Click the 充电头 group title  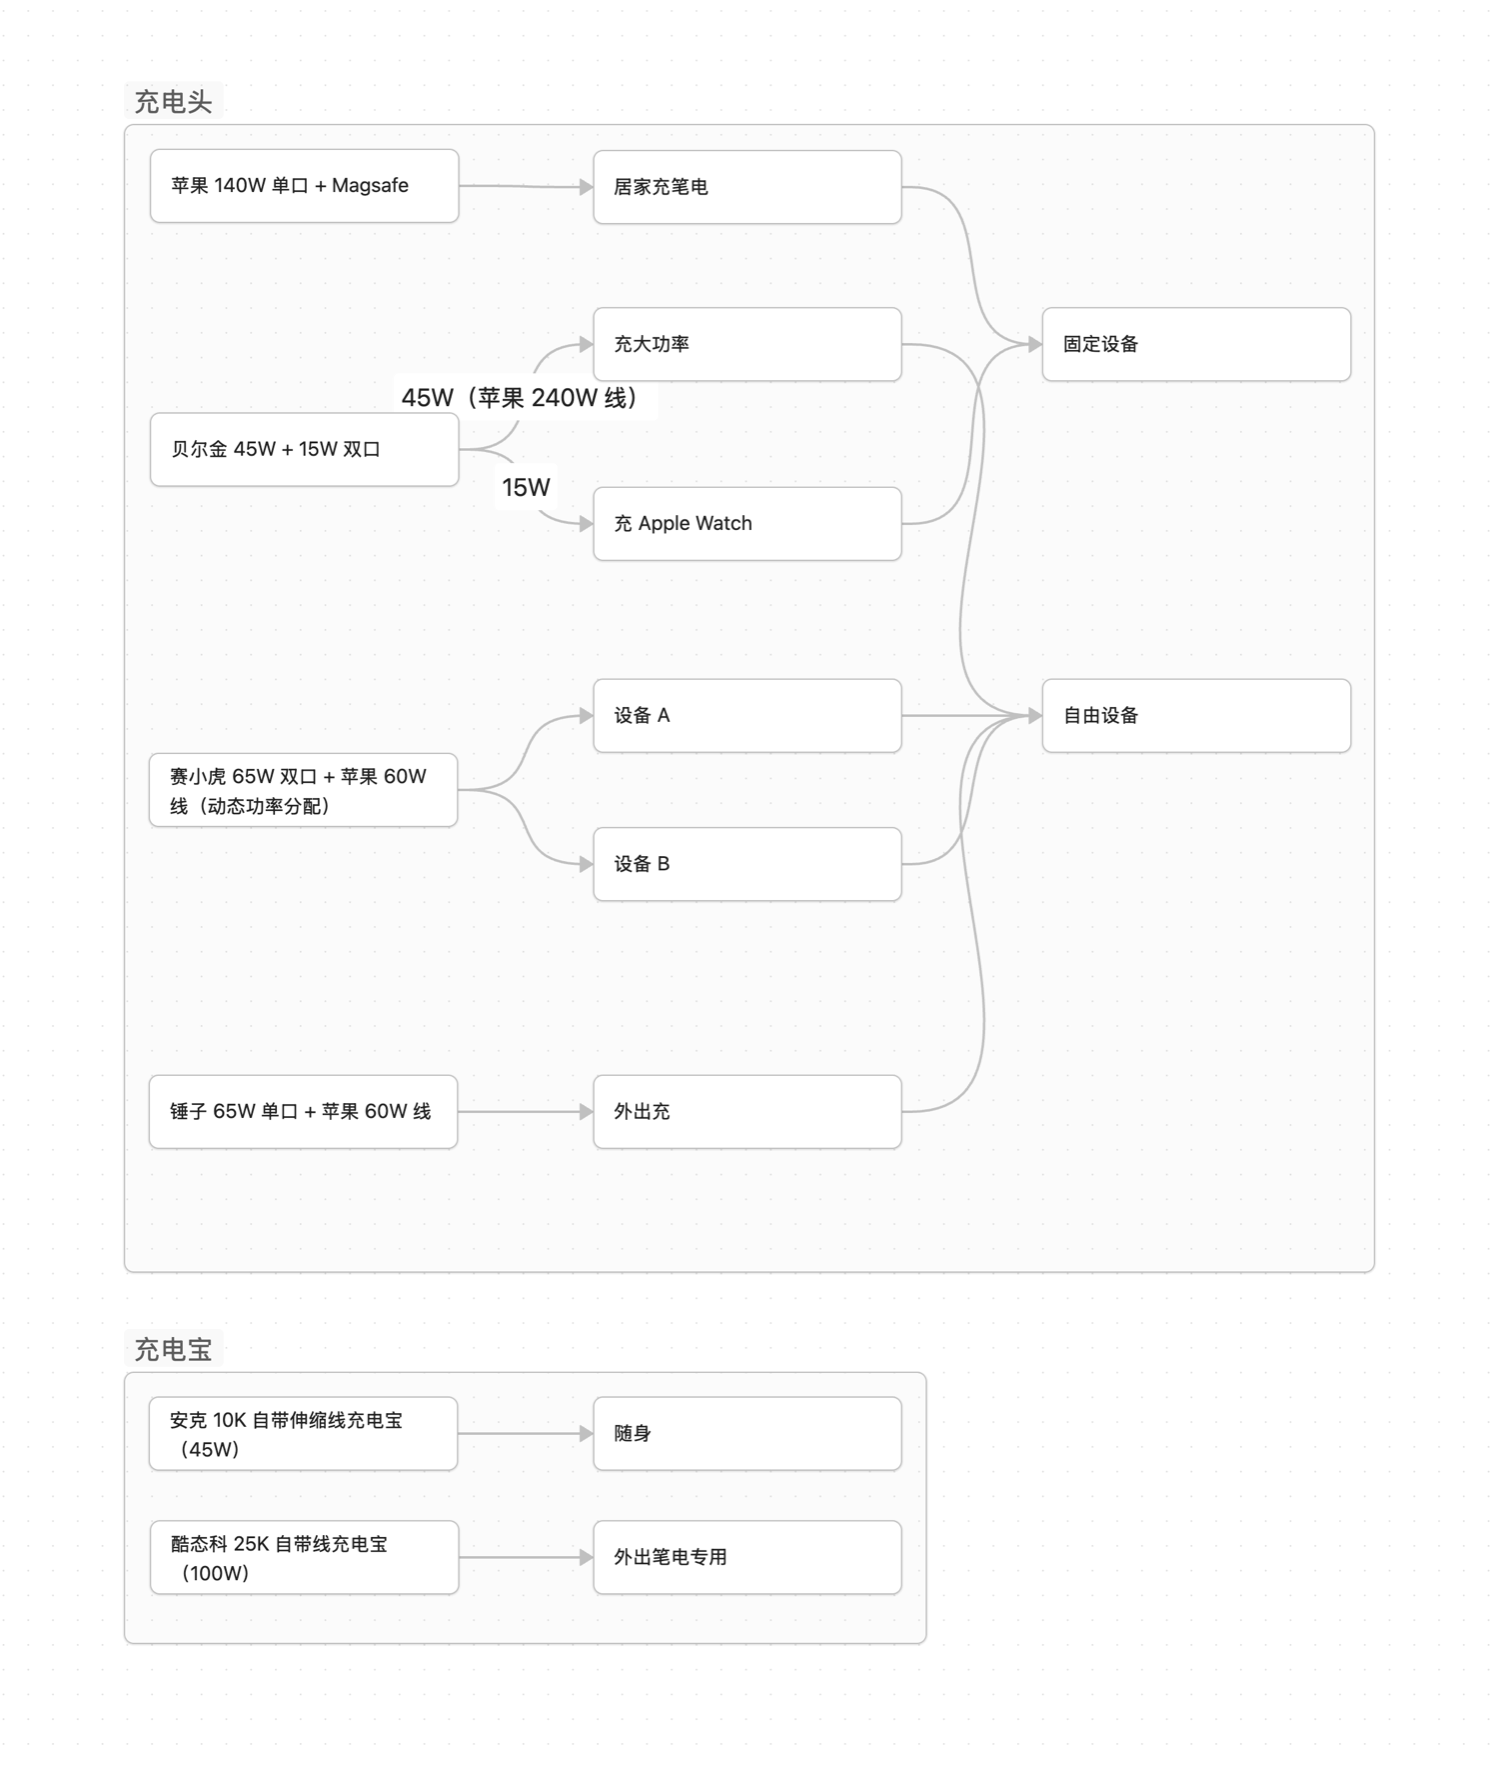pyautogui.click(x=173, y=102)
